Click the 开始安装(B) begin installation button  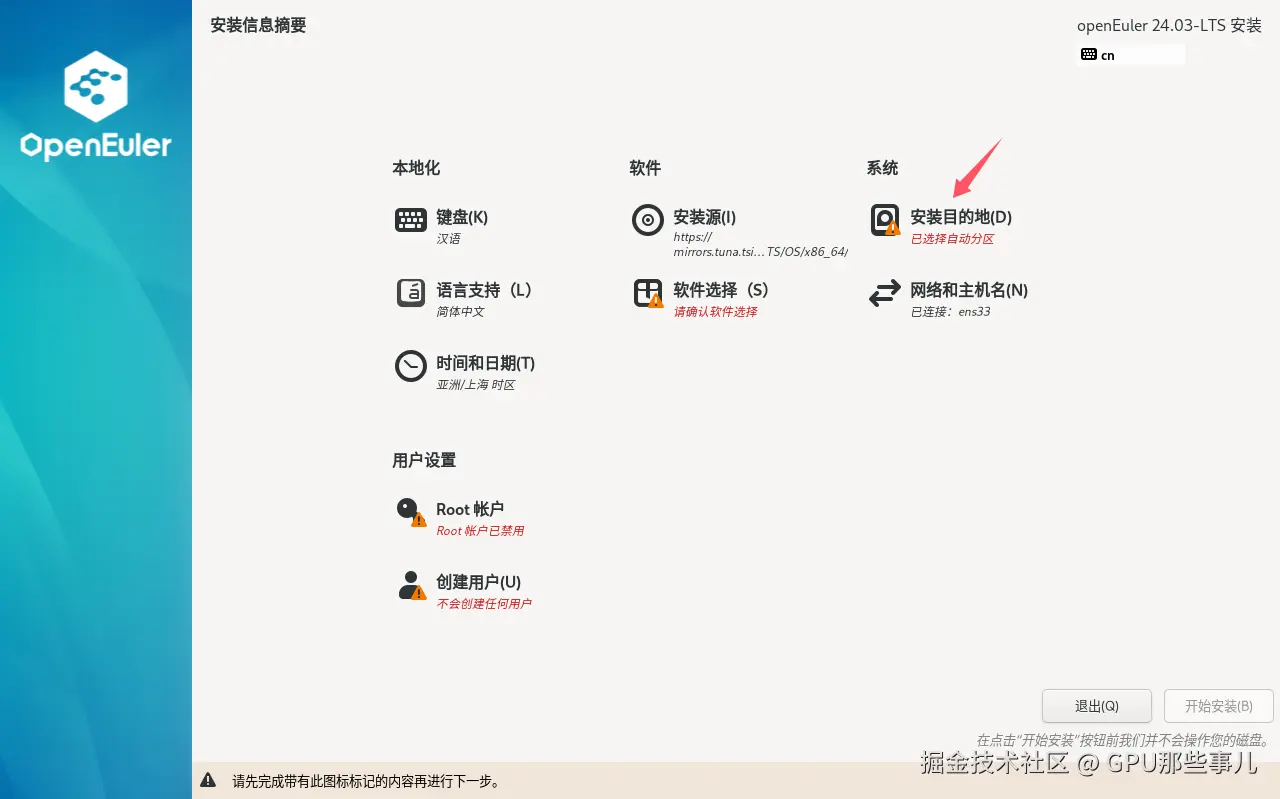click(x=1218, y=705)
